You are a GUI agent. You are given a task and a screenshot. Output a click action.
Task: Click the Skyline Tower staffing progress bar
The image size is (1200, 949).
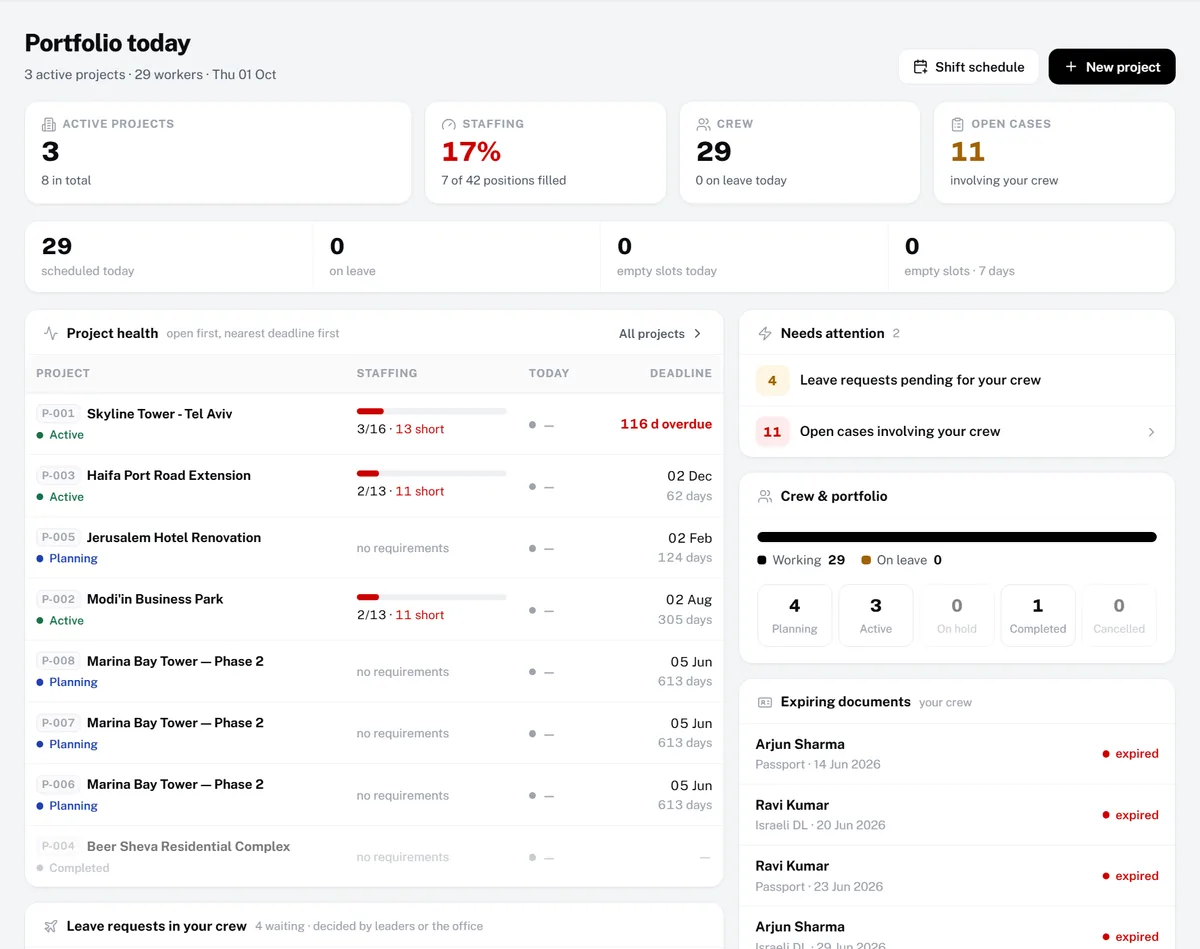[432, 411]
